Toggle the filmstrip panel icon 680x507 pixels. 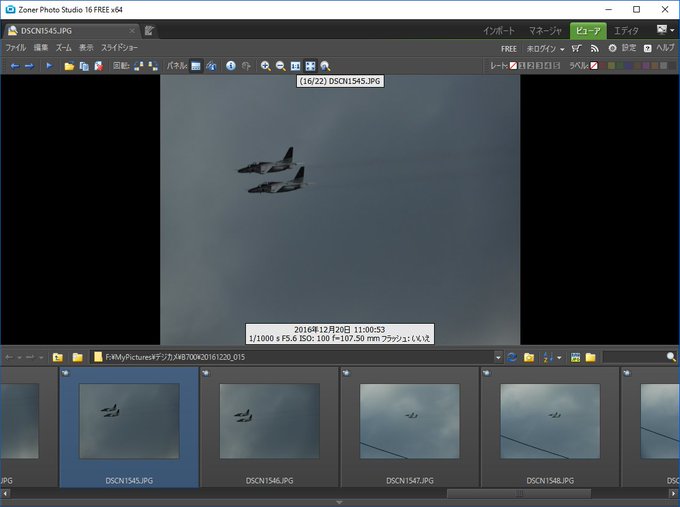tap(196, 66)
